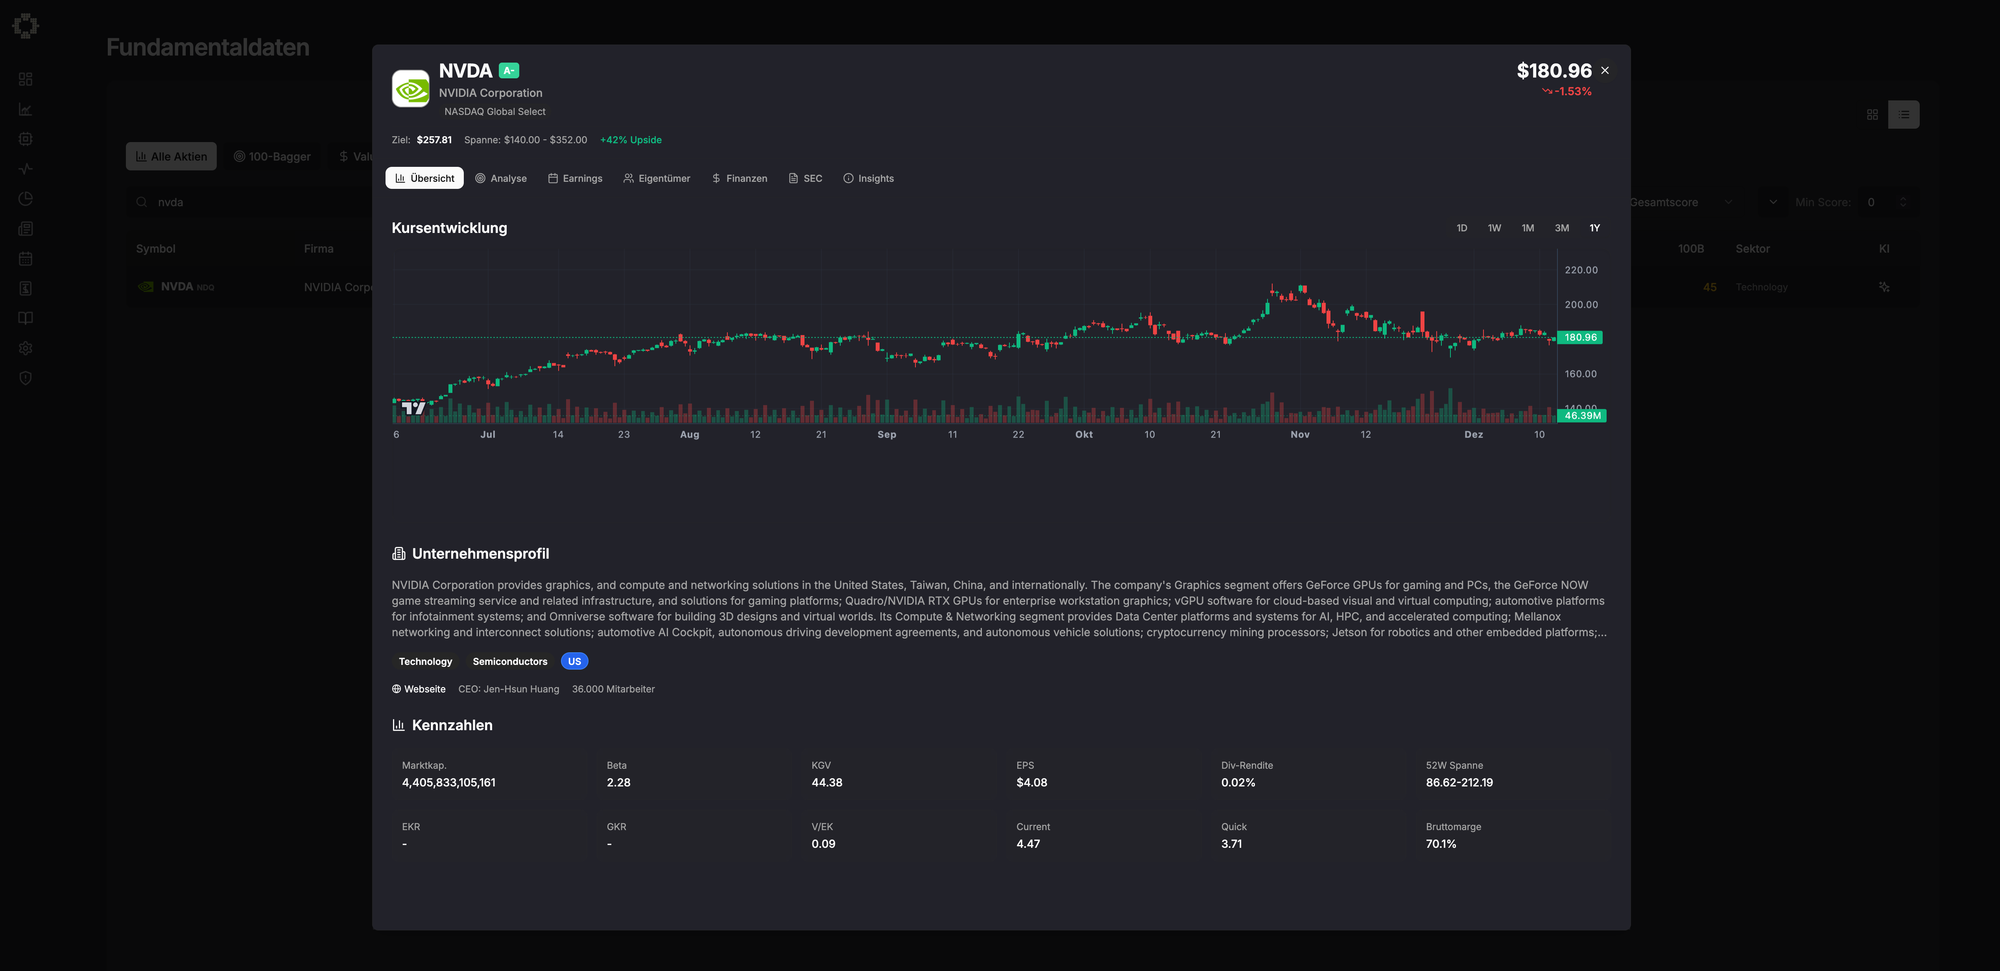Switch to grid view layout
The height and width of the screenshot is (971, 2000).
point(1872,115)
